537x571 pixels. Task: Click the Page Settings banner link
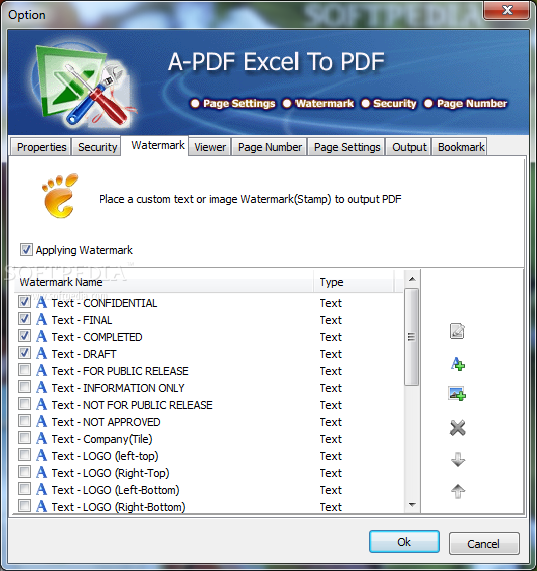point(233,103)
